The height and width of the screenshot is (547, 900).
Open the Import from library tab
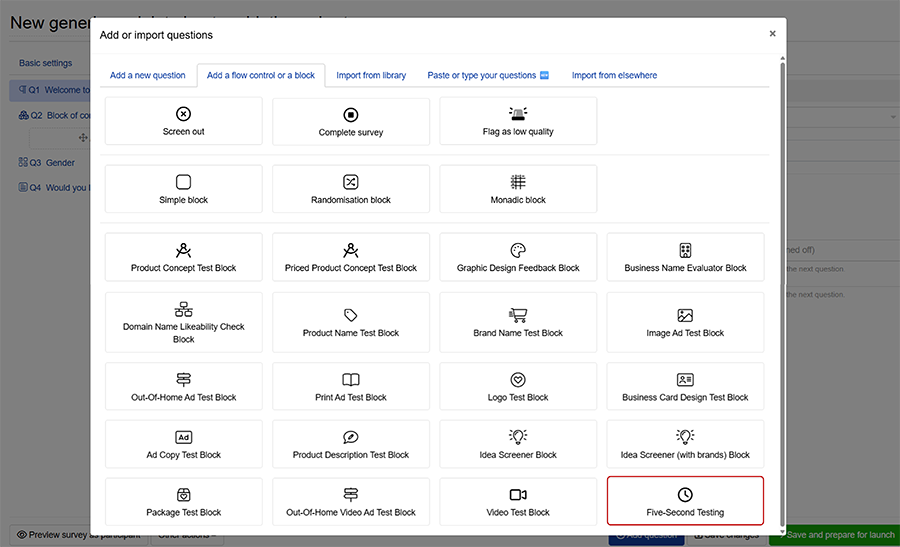click(x=371, y=75)
